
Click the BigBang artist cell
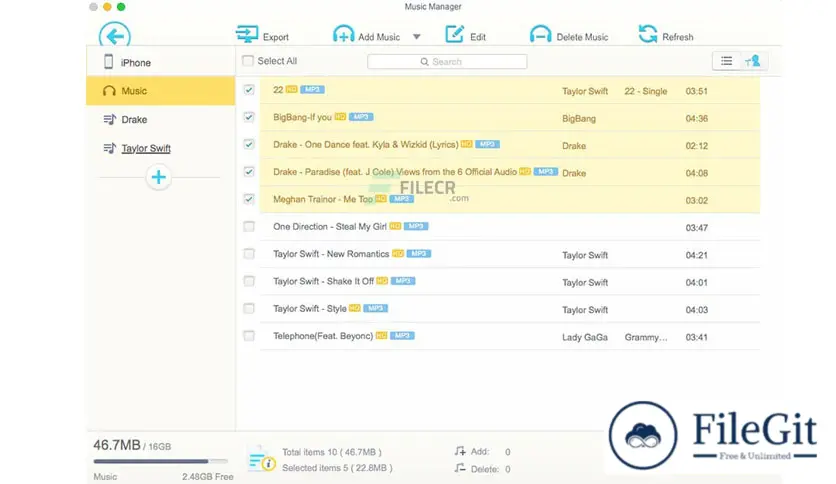click(x=579, y=118)
